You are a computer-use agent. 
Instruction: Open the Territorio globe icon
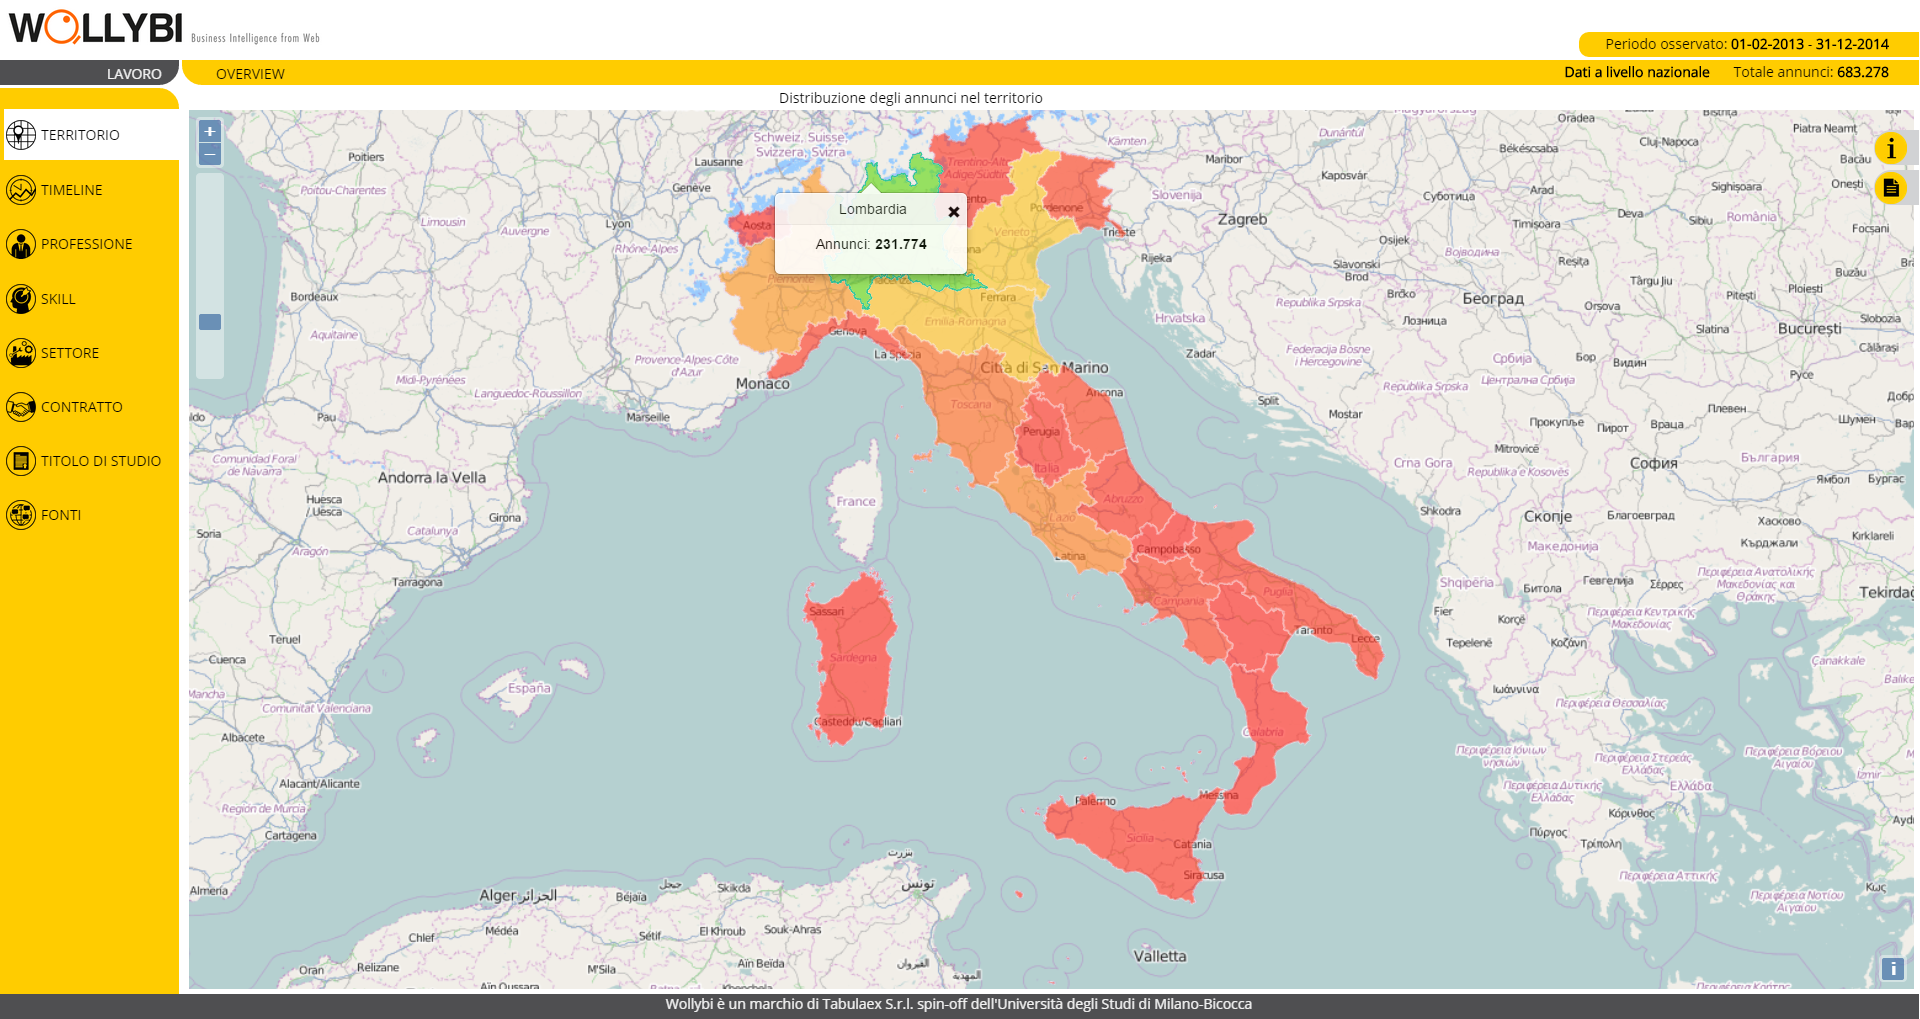click(21, 135)
